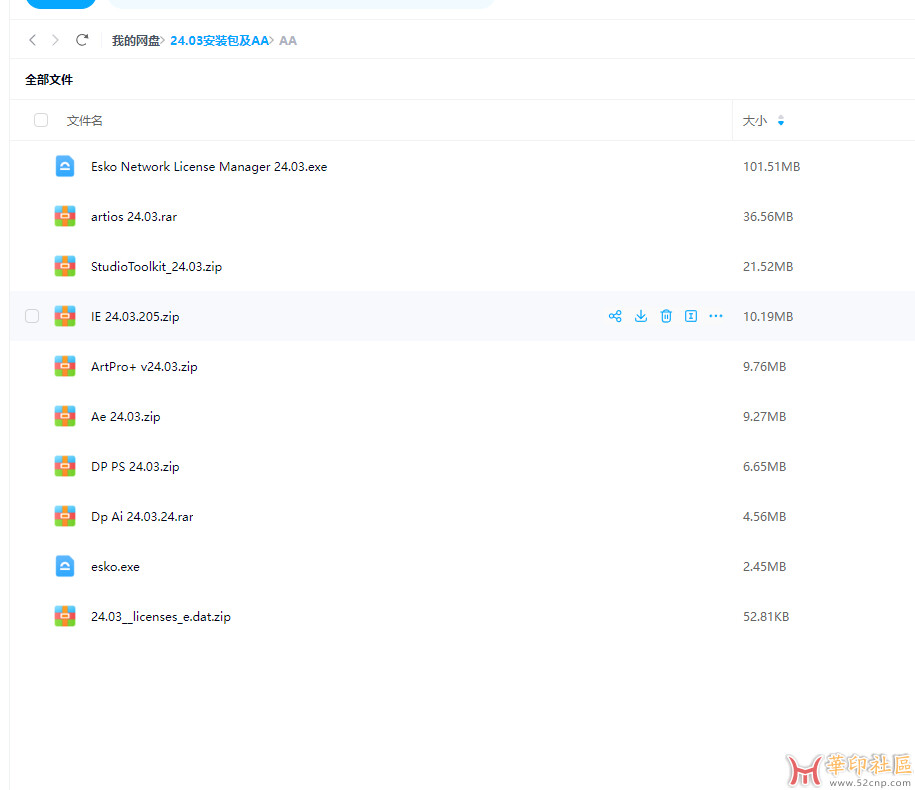Click the AA breadcrumb item
The width and height of the screenshot is (915, 790).
[288, 40]
